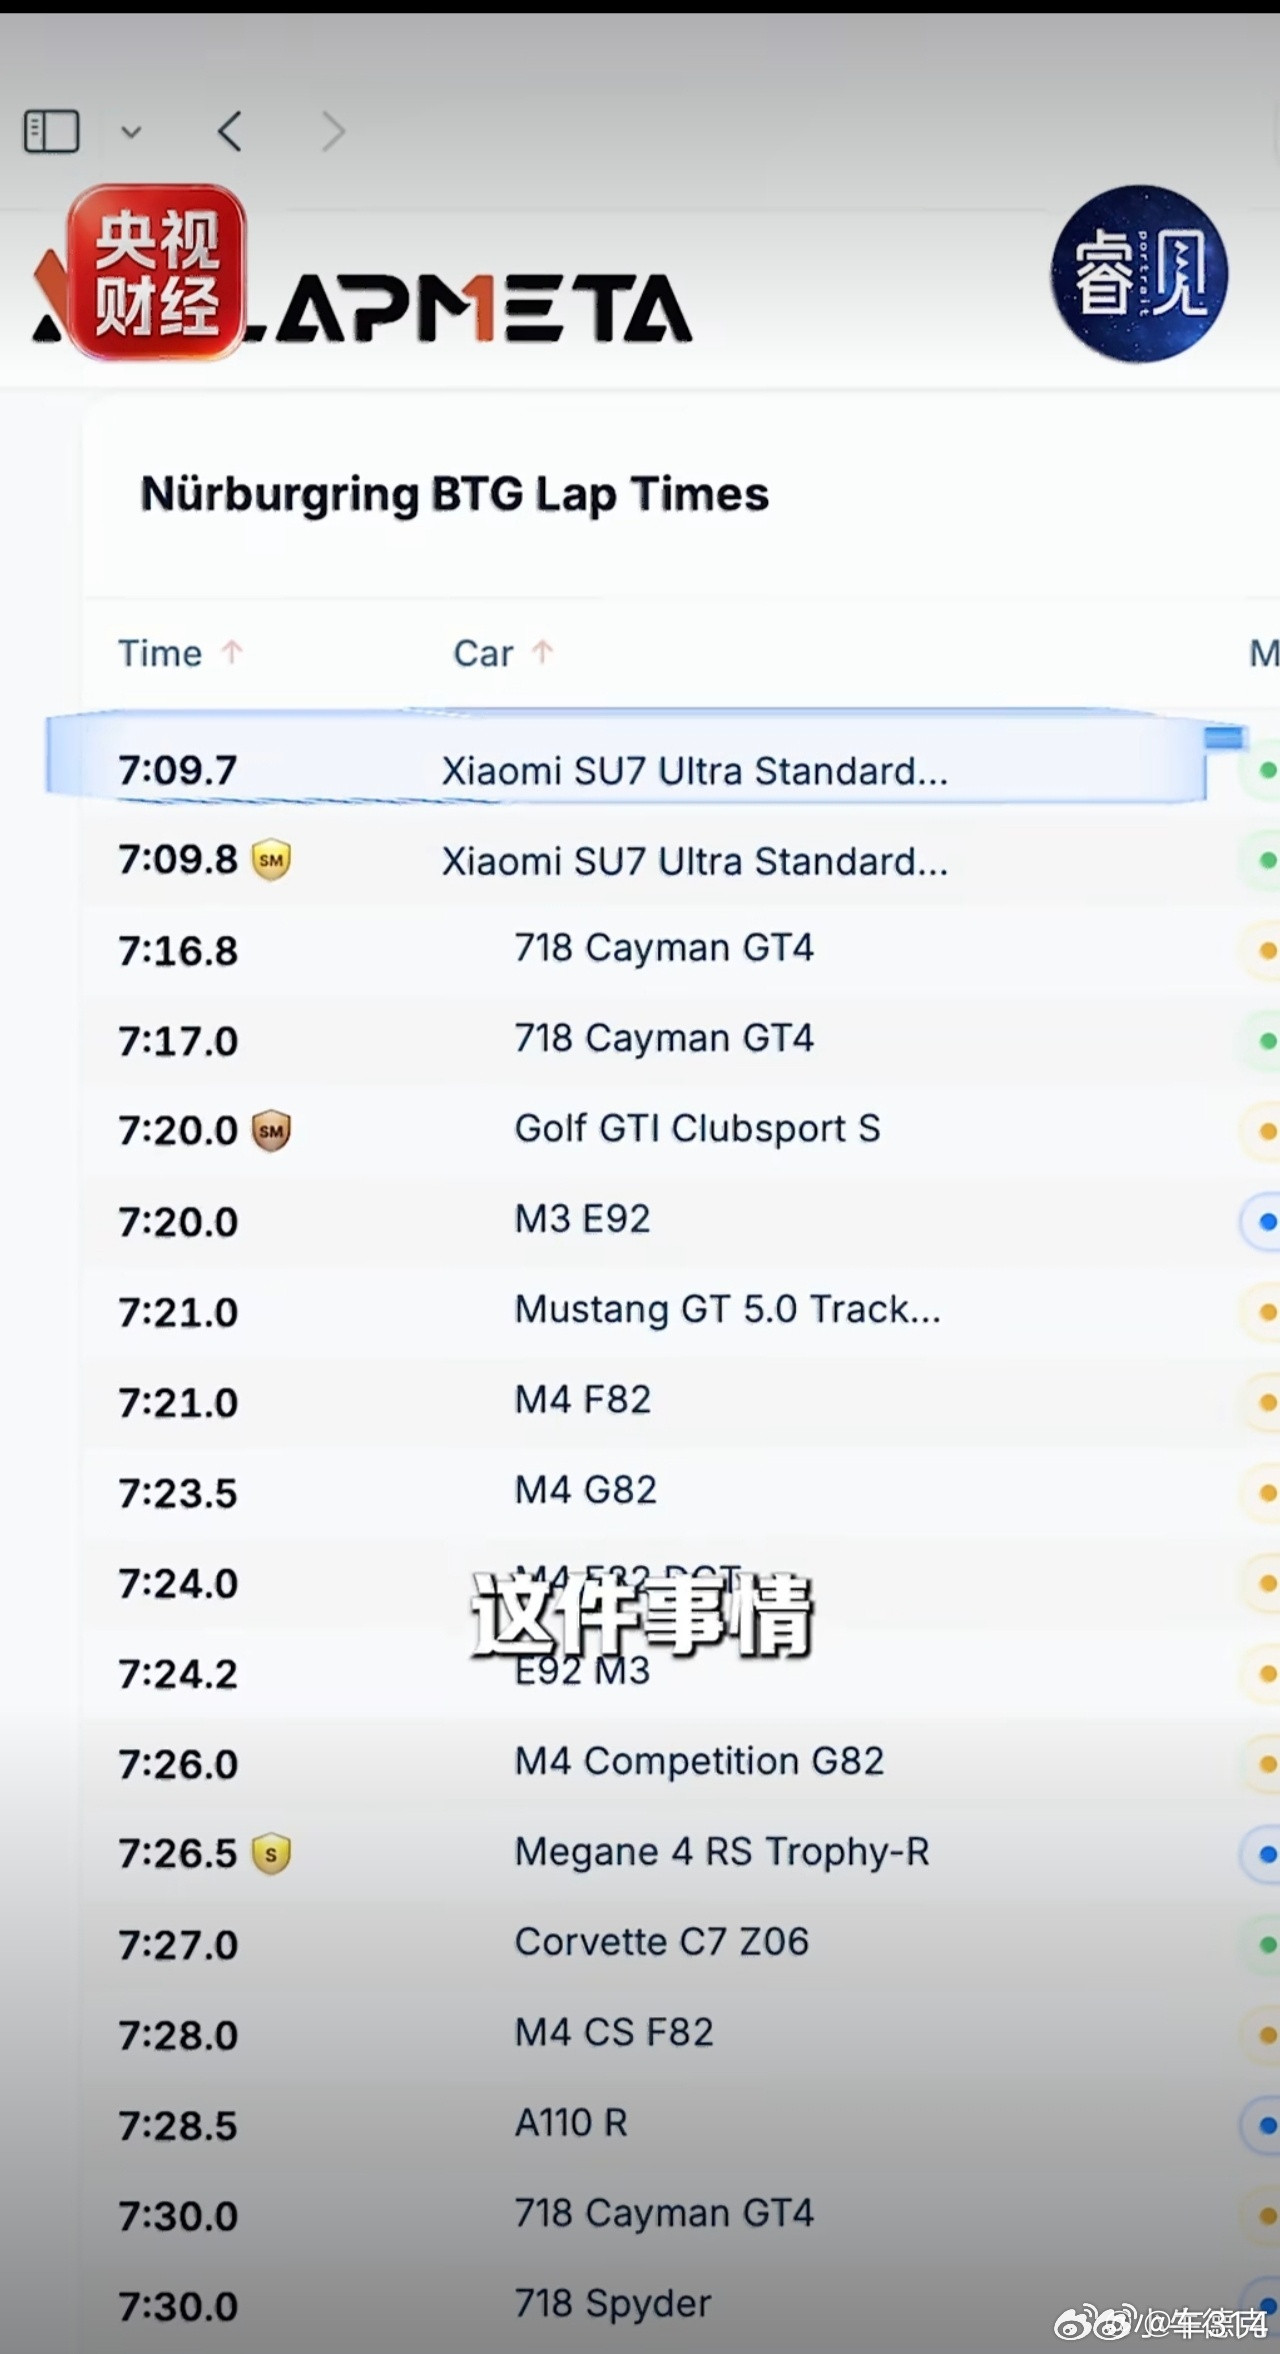
Task: Open the 718 Spyder entry
Action: tap(612, 2303)
